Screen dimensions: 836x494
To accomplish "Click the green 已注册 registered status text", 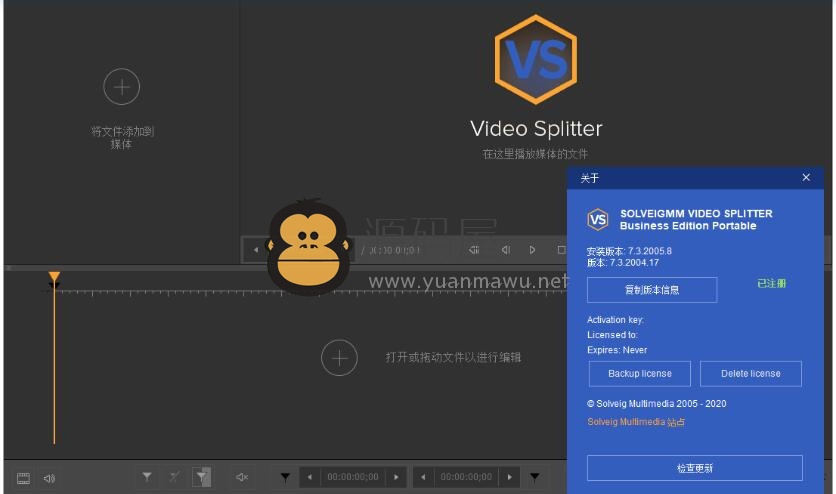I will coord(771,284).
